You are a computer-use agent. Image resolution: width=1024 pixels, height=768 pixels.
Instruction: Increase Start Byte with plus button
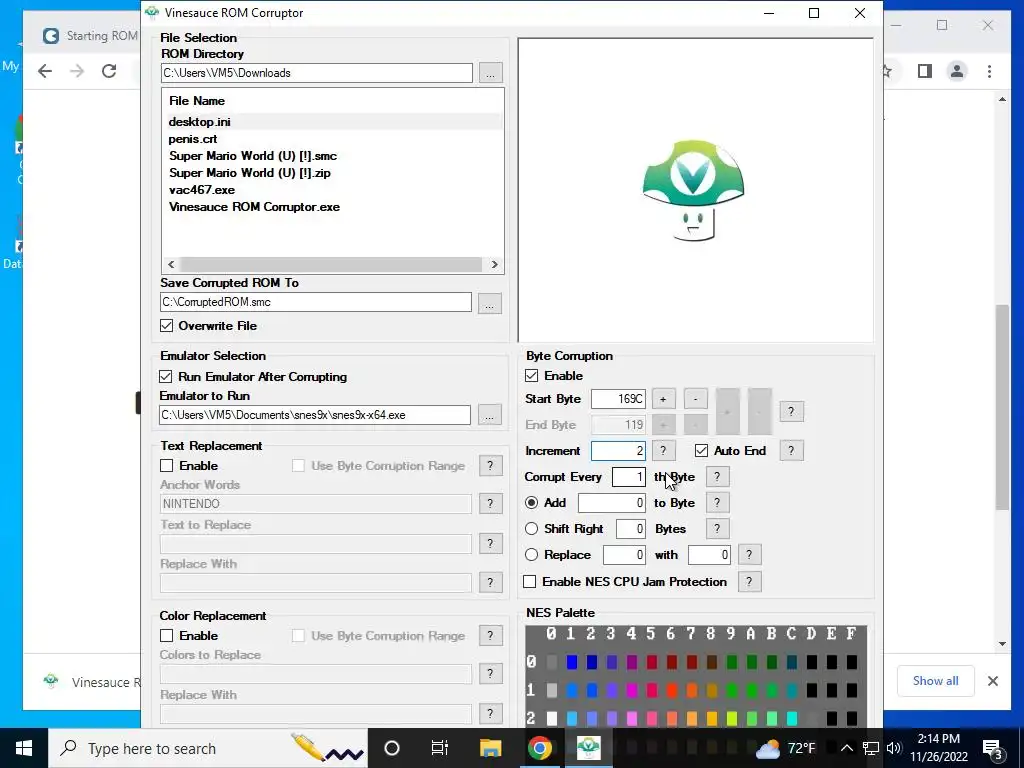click(x=663, y=398)
